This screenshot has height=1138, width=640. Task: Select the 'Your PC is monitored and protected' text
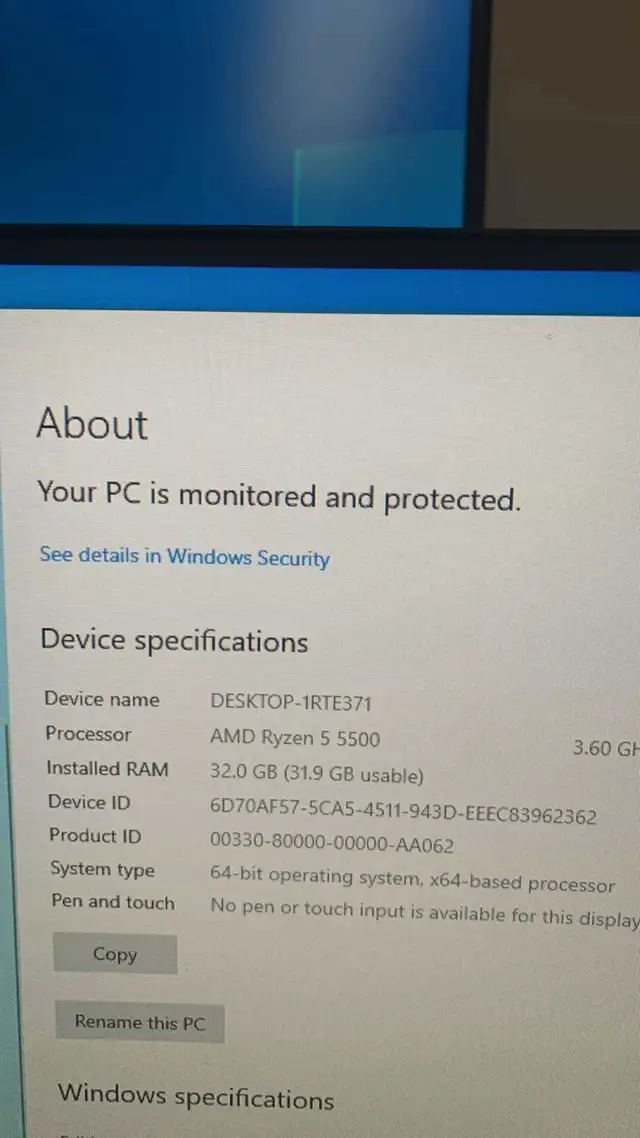(279, 496)
